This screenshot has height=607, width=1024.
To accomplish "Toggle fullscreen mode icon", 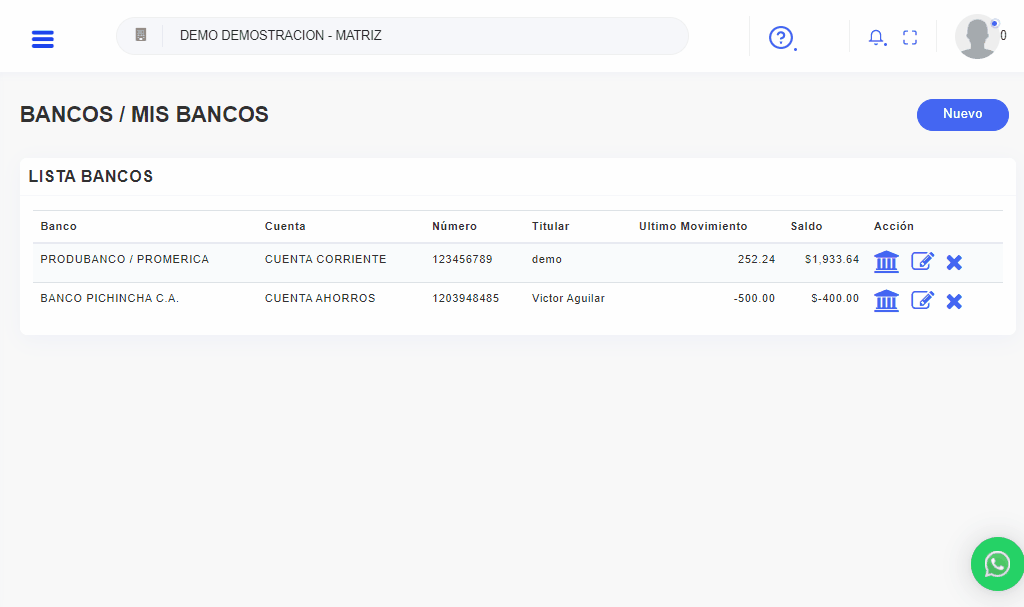I will 909,38.
